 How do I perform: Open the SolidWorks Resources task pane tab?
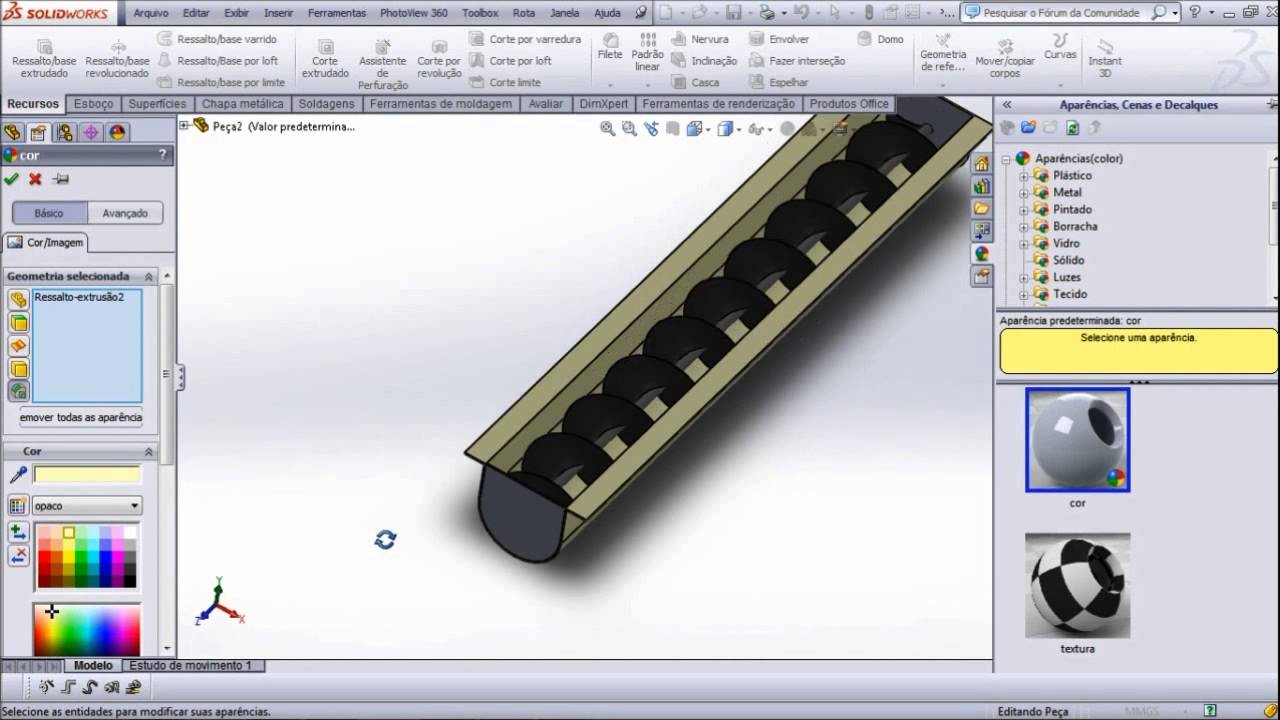tap(981, 164)
